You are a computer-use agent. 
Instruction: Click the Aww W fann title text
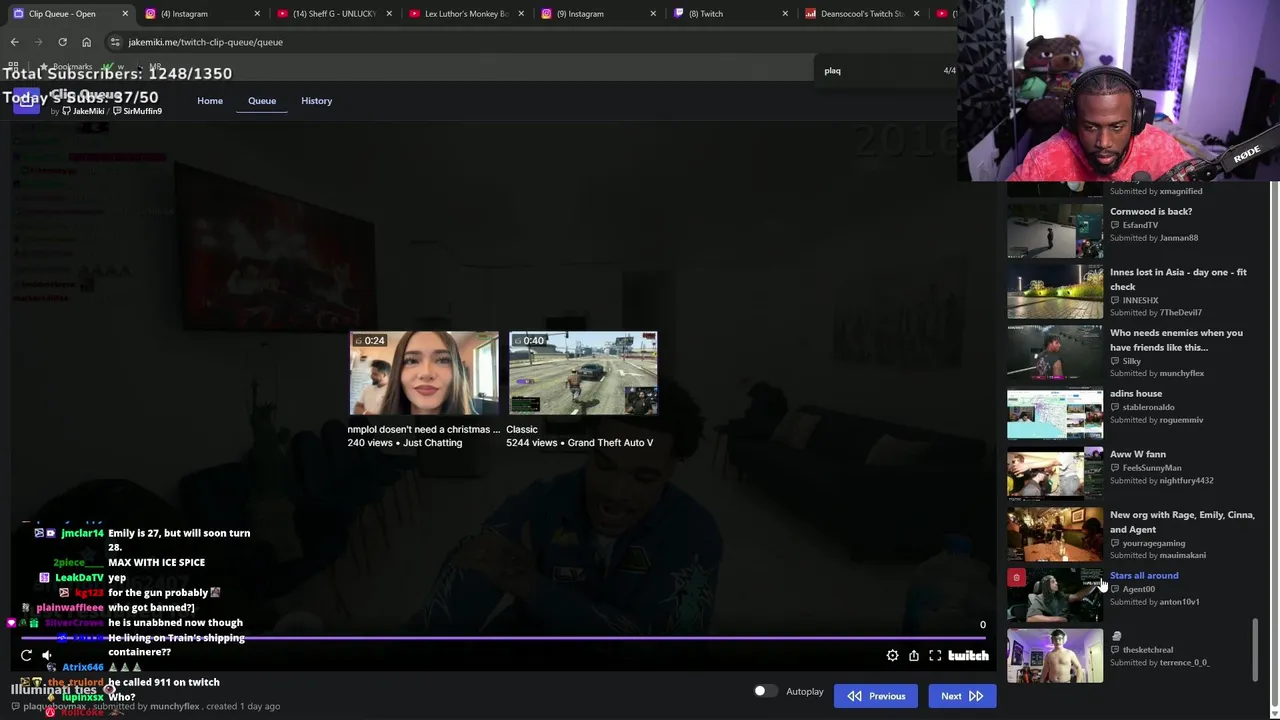coord(1138,454)
